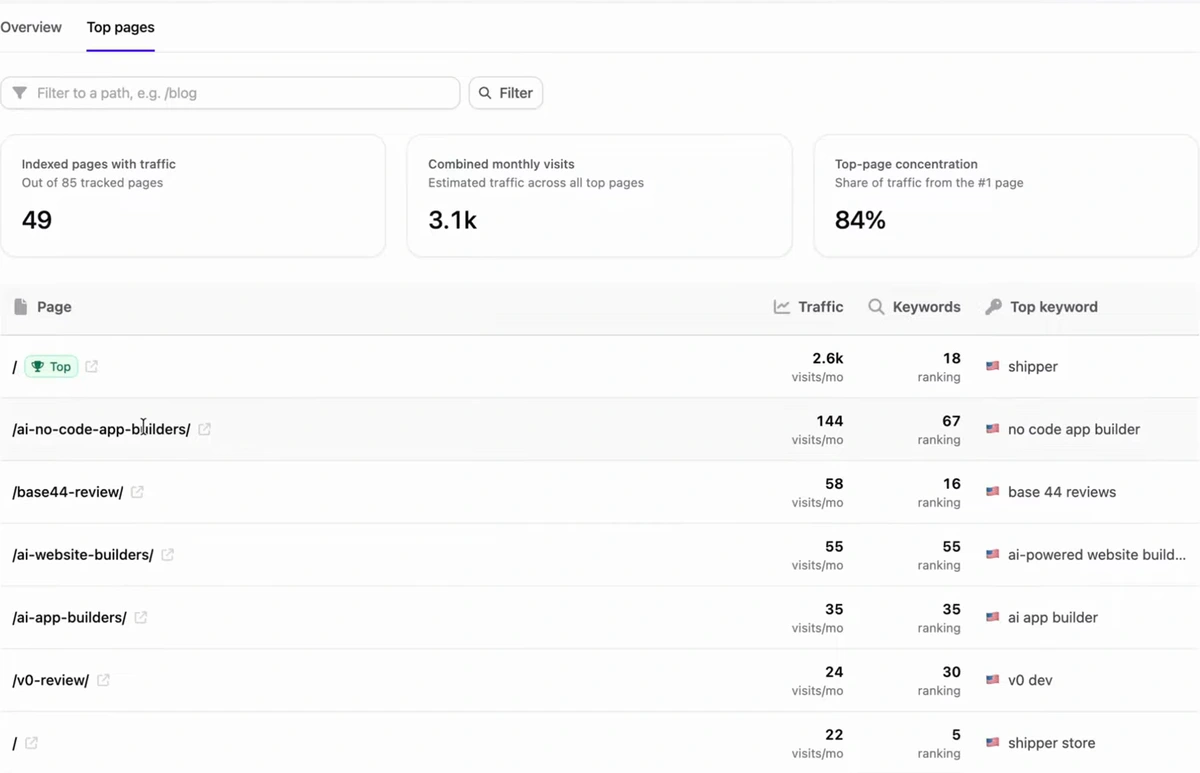1200x773 pixels.
Task: Click the 2.6k traffic value
Action: tap(827, 358)
